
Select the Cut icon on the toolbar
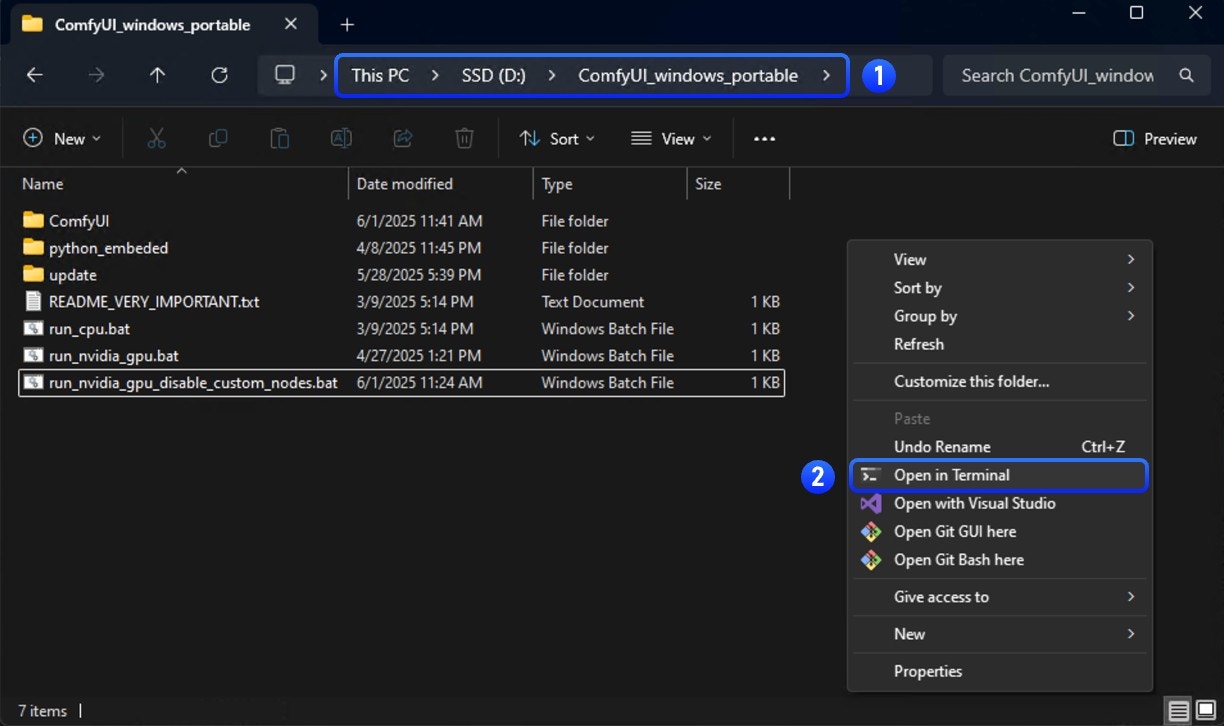[x=156, y=138]
